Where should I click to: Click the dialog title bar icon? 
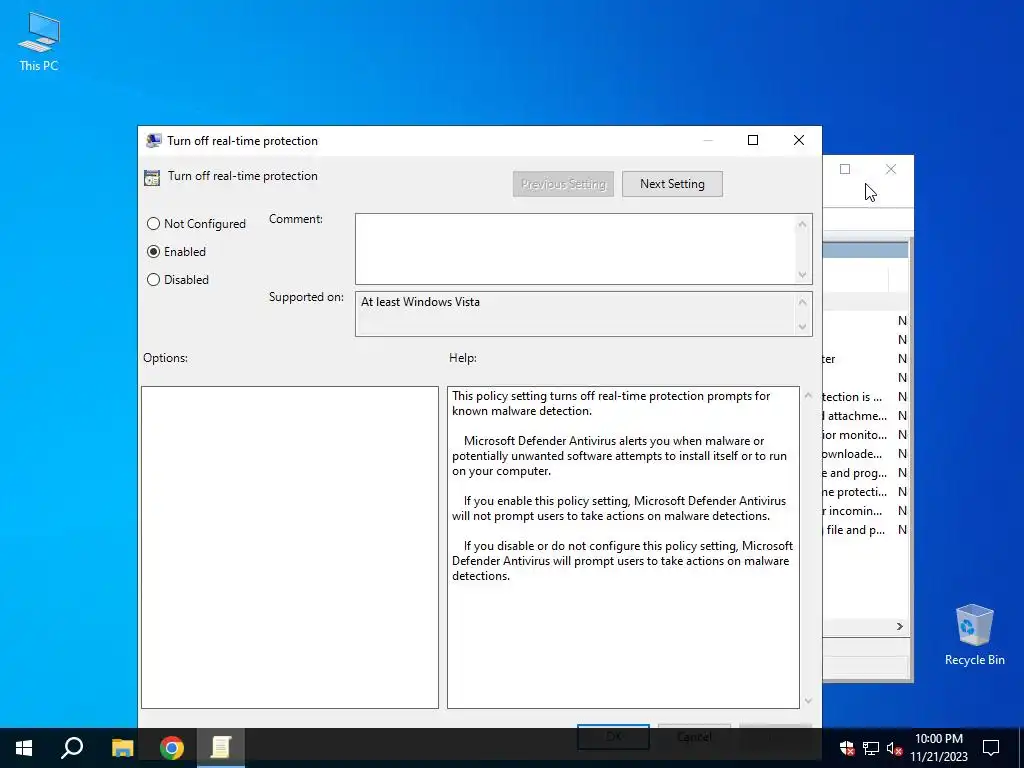[x=153, y=140]
